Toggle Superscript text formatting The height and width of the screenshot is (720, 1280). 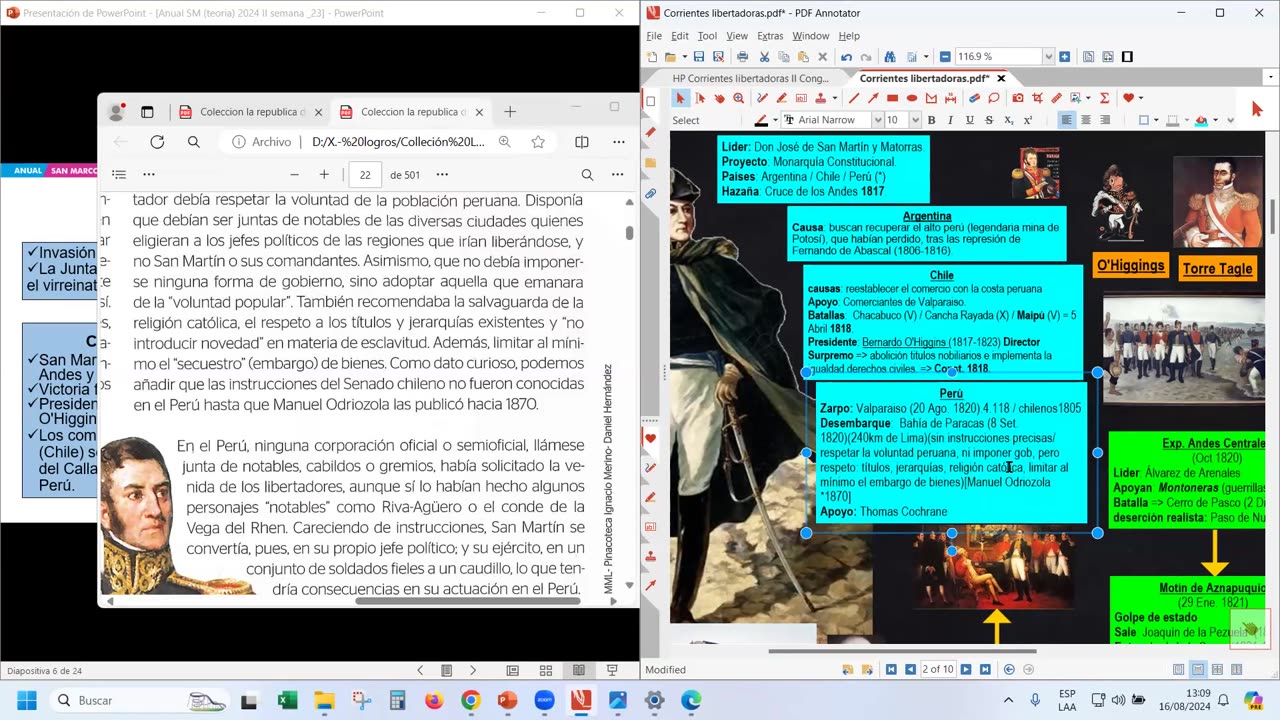(x=1028, y=120)
